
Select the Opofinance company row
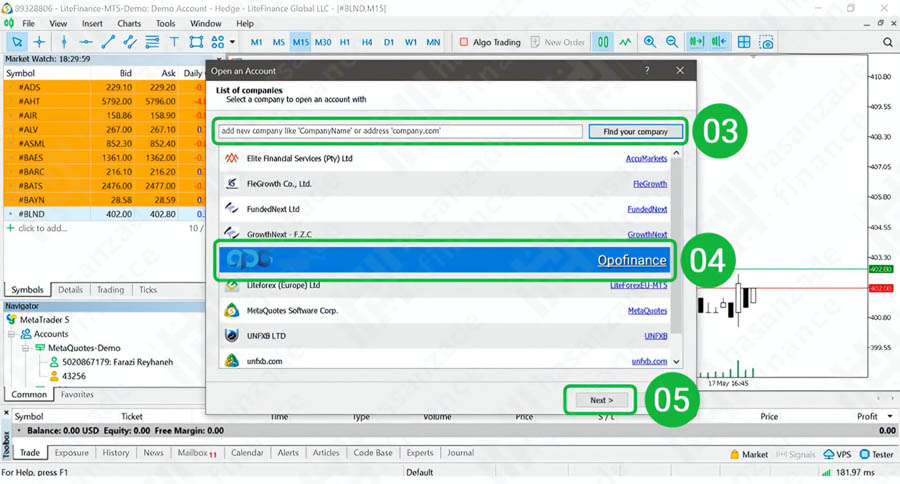coord(444,260)
